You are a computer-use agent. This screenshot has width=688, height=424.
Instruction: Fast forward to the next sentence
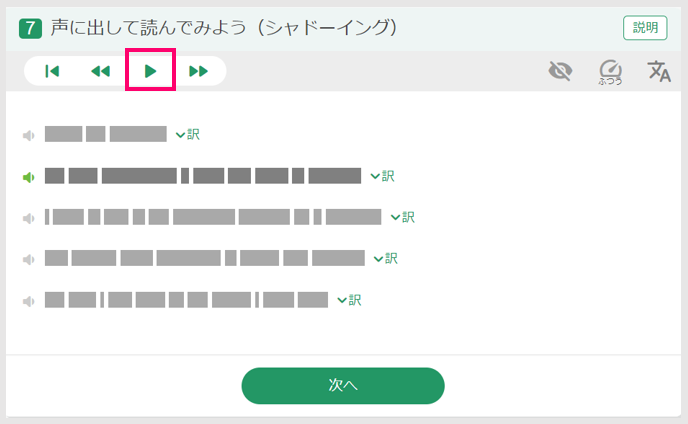198,71
